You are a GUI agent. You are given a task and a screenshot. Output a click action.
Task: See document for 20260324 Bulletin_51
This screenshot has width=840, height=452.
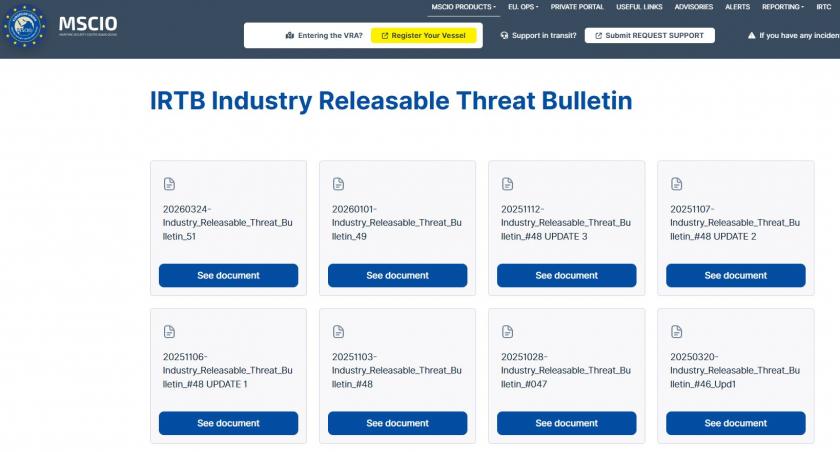228,275
